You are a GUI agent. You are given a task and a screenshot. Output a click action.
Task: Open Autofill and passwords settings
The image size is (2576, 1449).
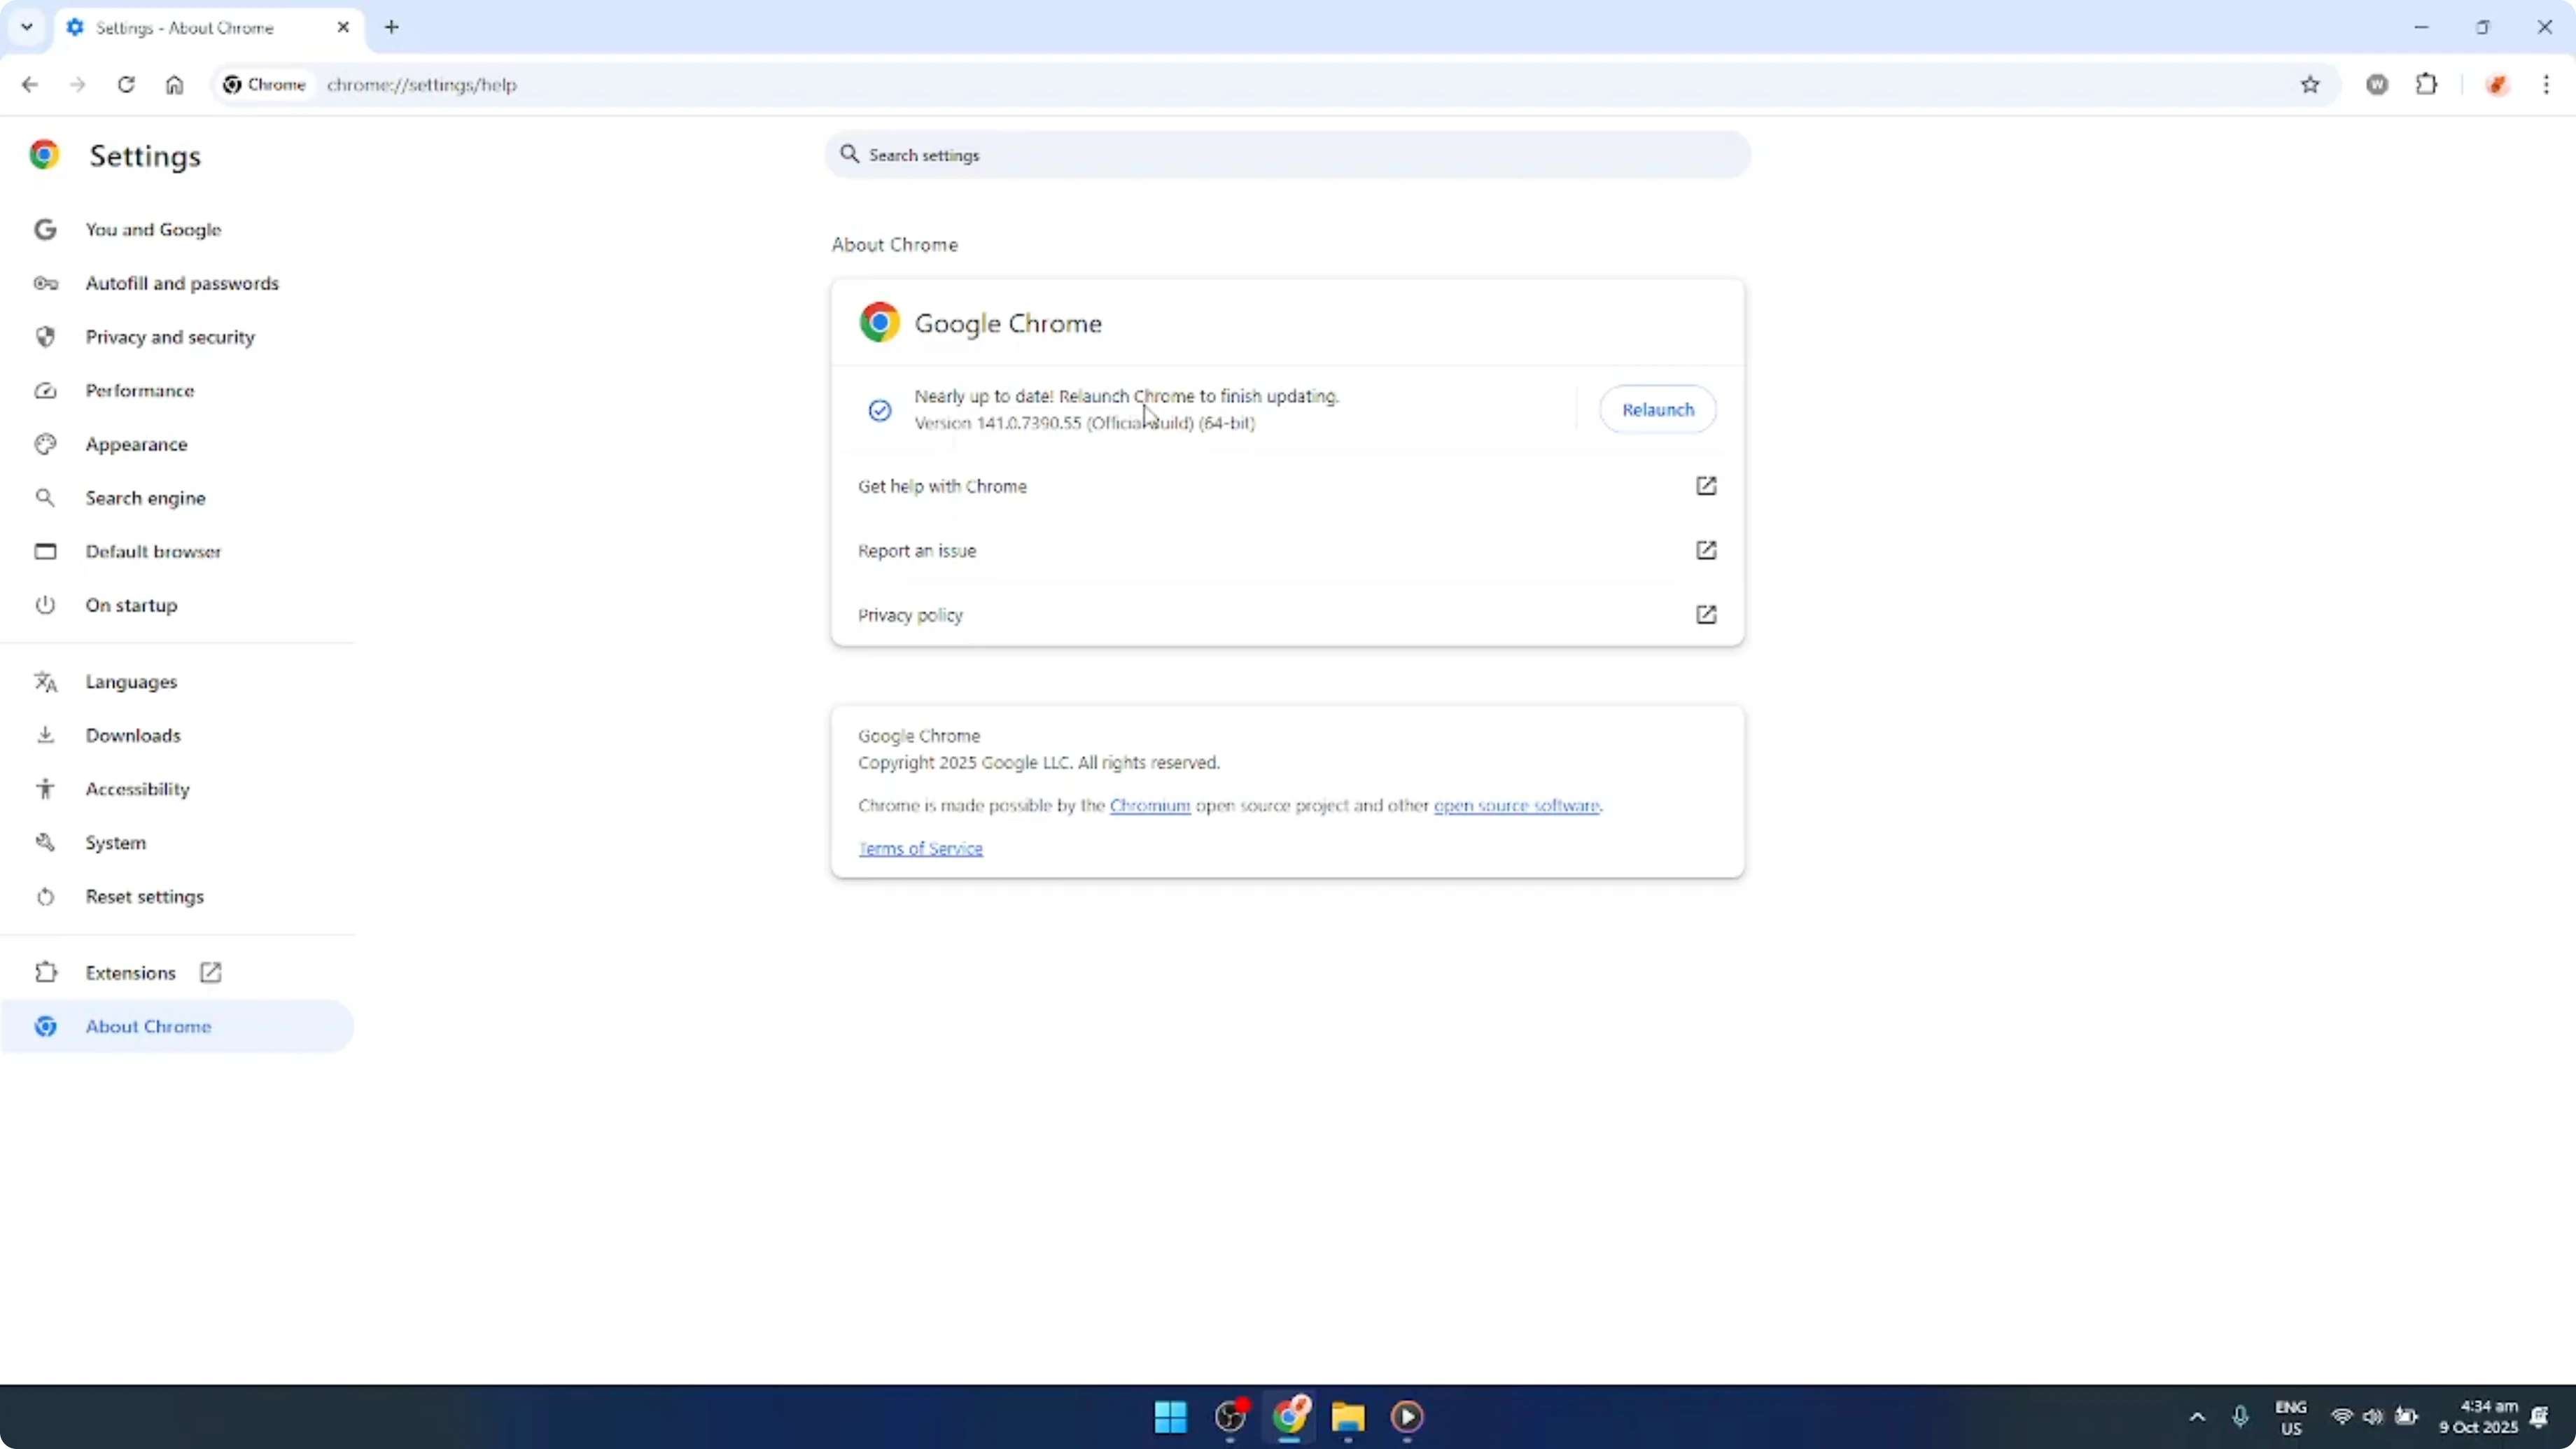(x=182, y=283)
